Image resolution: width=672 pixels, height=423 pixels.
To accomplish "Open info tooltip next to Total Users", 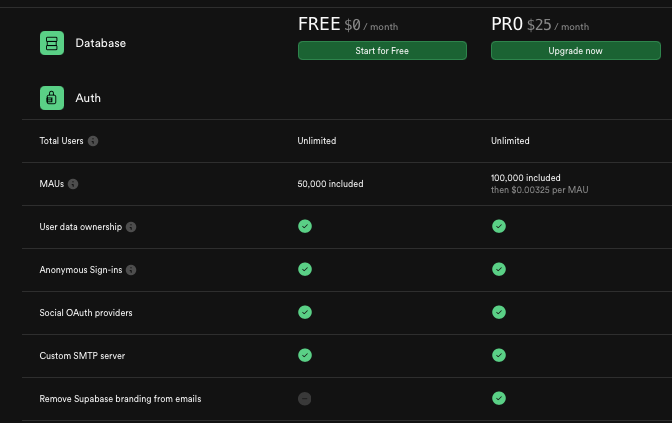I will point(93,141).
